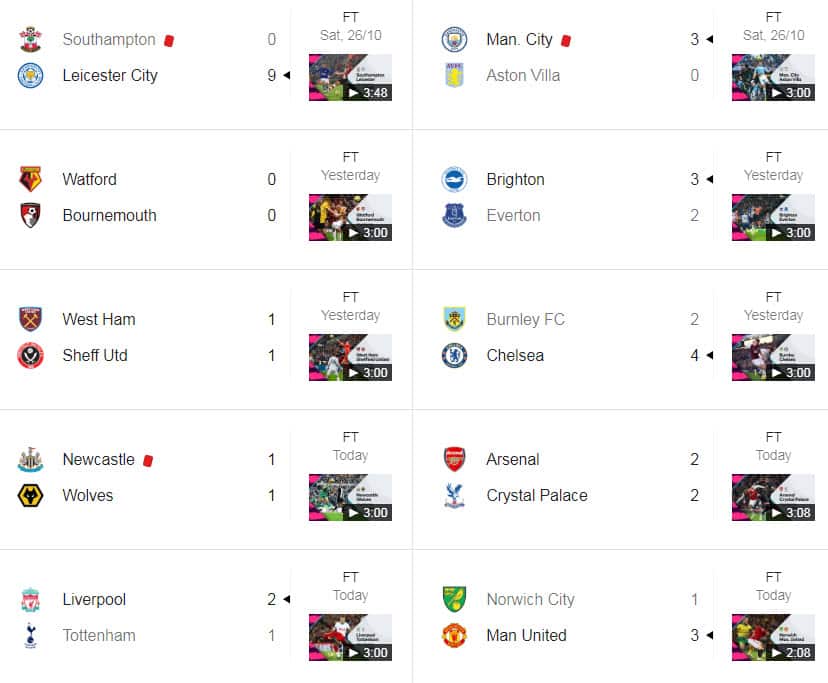Select the Liverpool club crest icon
Viewport: 828px width, 683px height.
(31, 599)
